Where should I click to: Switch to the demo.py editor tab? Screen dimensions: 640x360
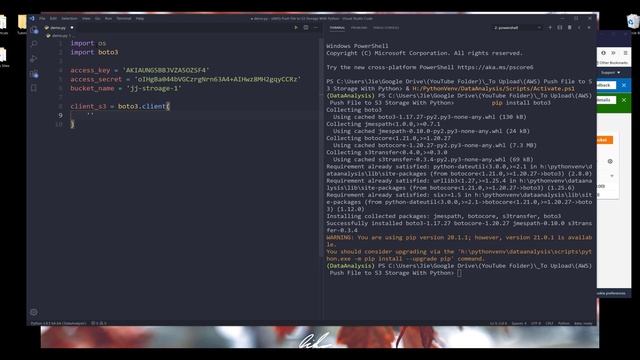(x=58, y=28)
